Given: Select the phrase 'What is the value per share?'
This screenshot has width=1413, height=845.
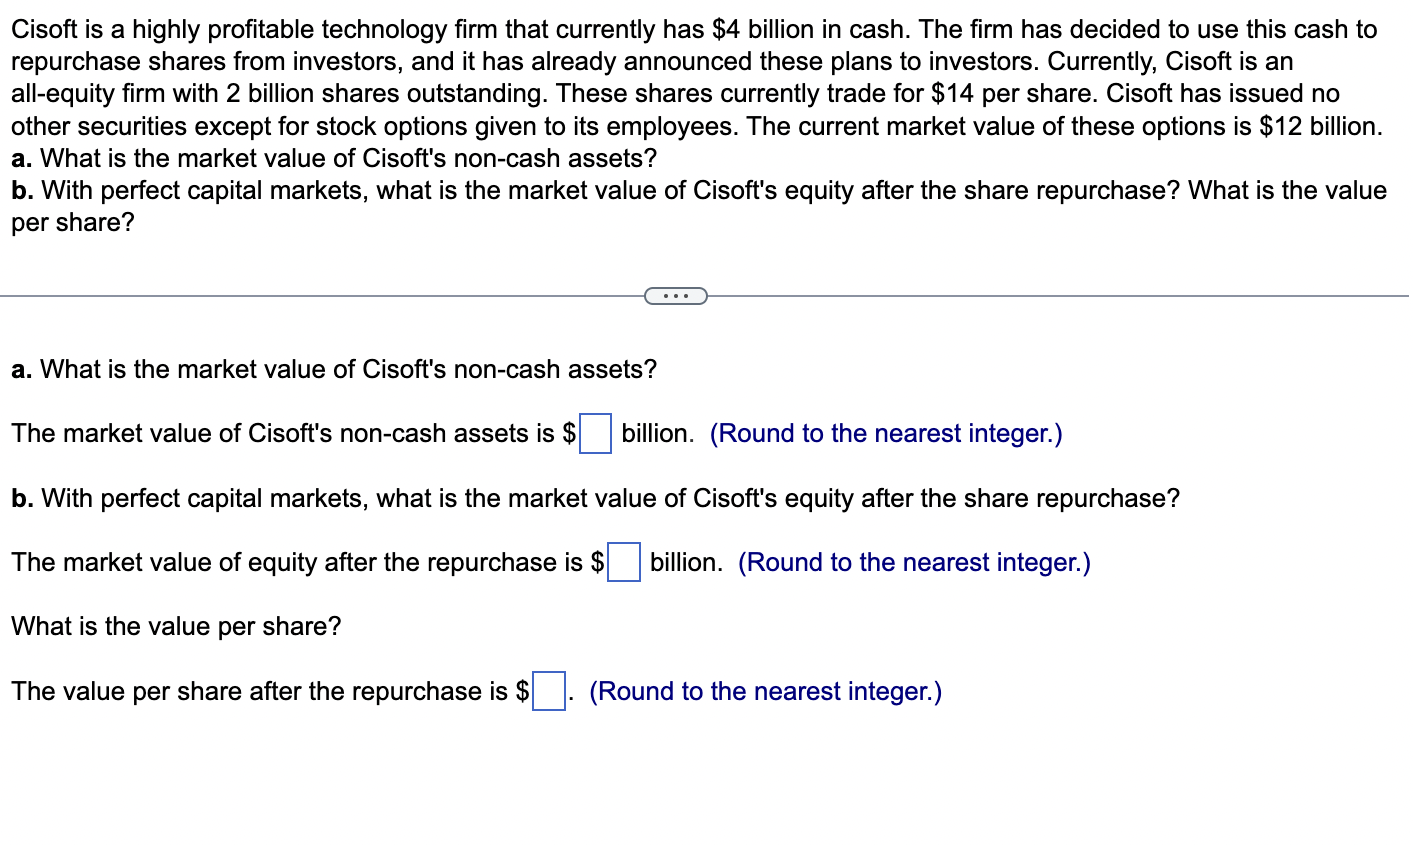Looking at the screenshot, I should click(176, 626).
